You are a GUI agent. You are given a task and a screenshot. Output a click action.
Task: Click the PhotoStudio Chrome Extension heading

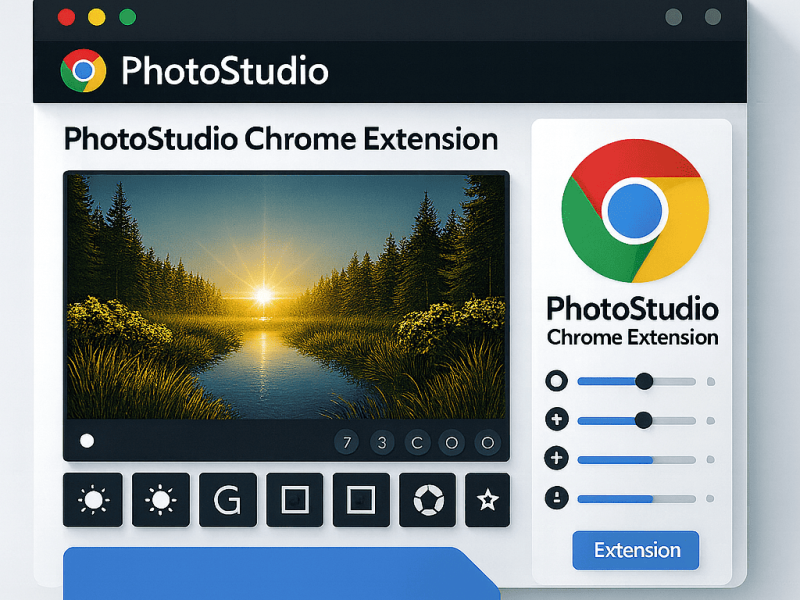click(x=281, y=139)
